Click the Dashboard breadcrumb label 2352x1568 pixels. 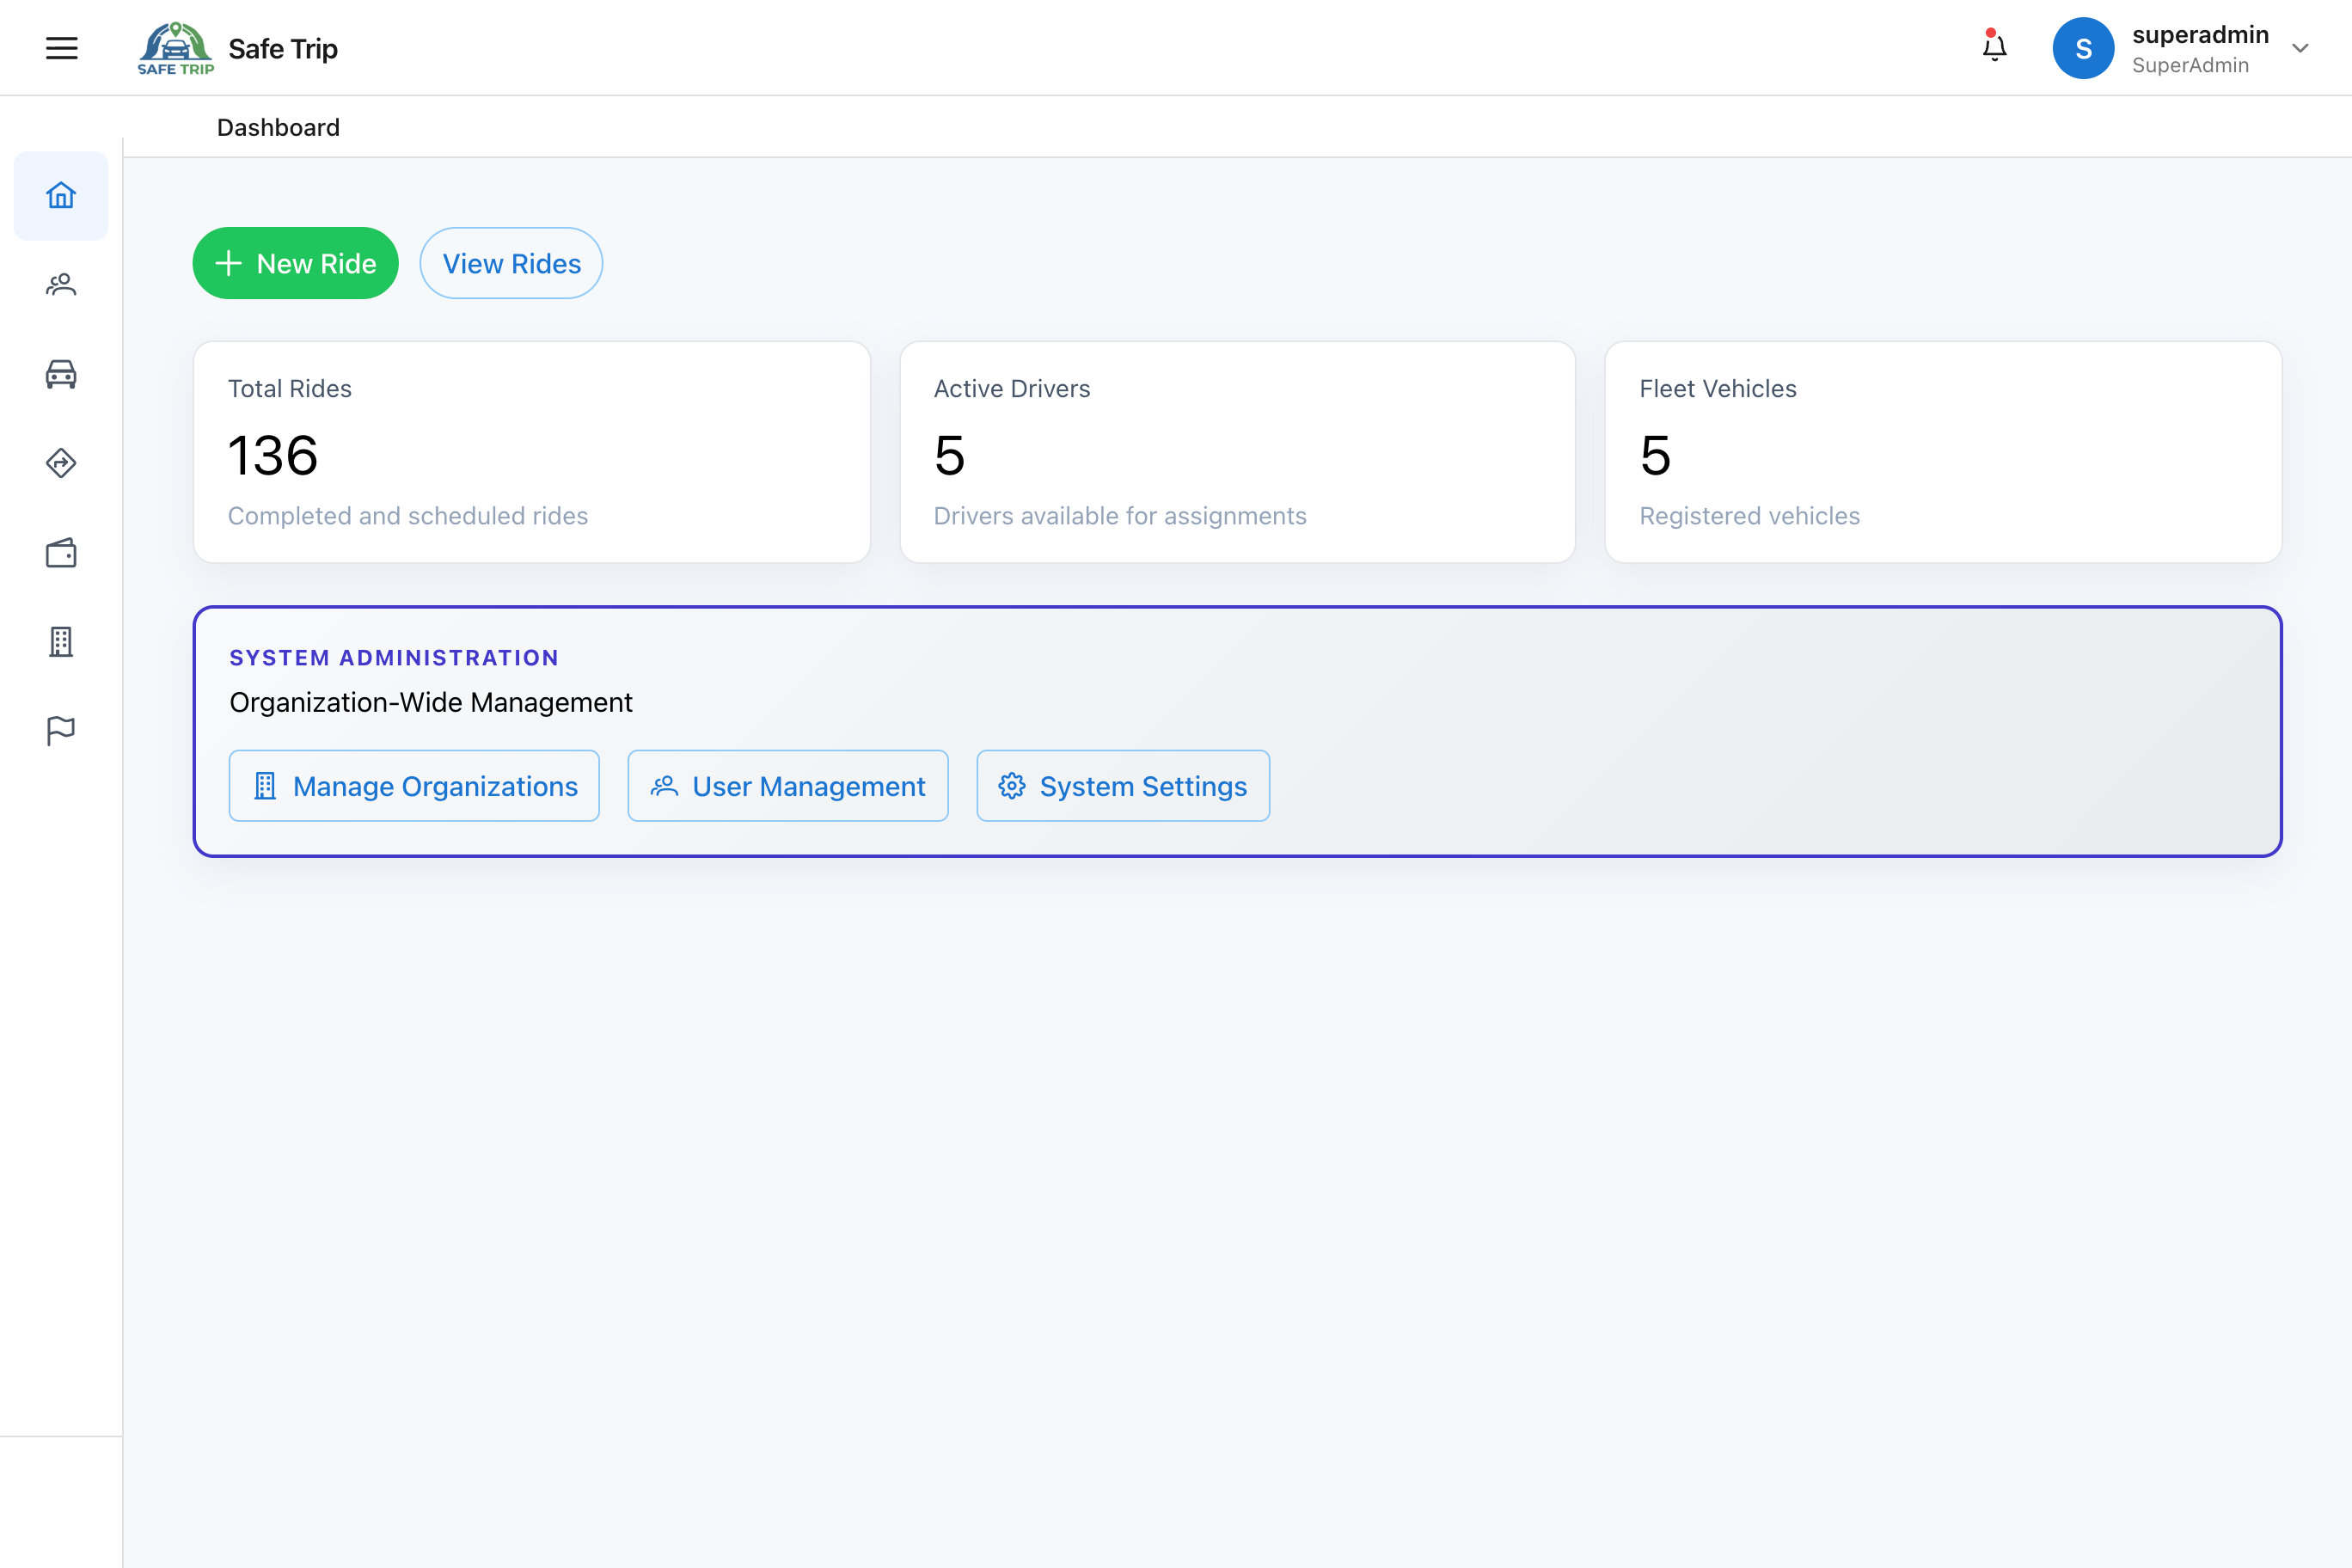click(x=278, y=127)
